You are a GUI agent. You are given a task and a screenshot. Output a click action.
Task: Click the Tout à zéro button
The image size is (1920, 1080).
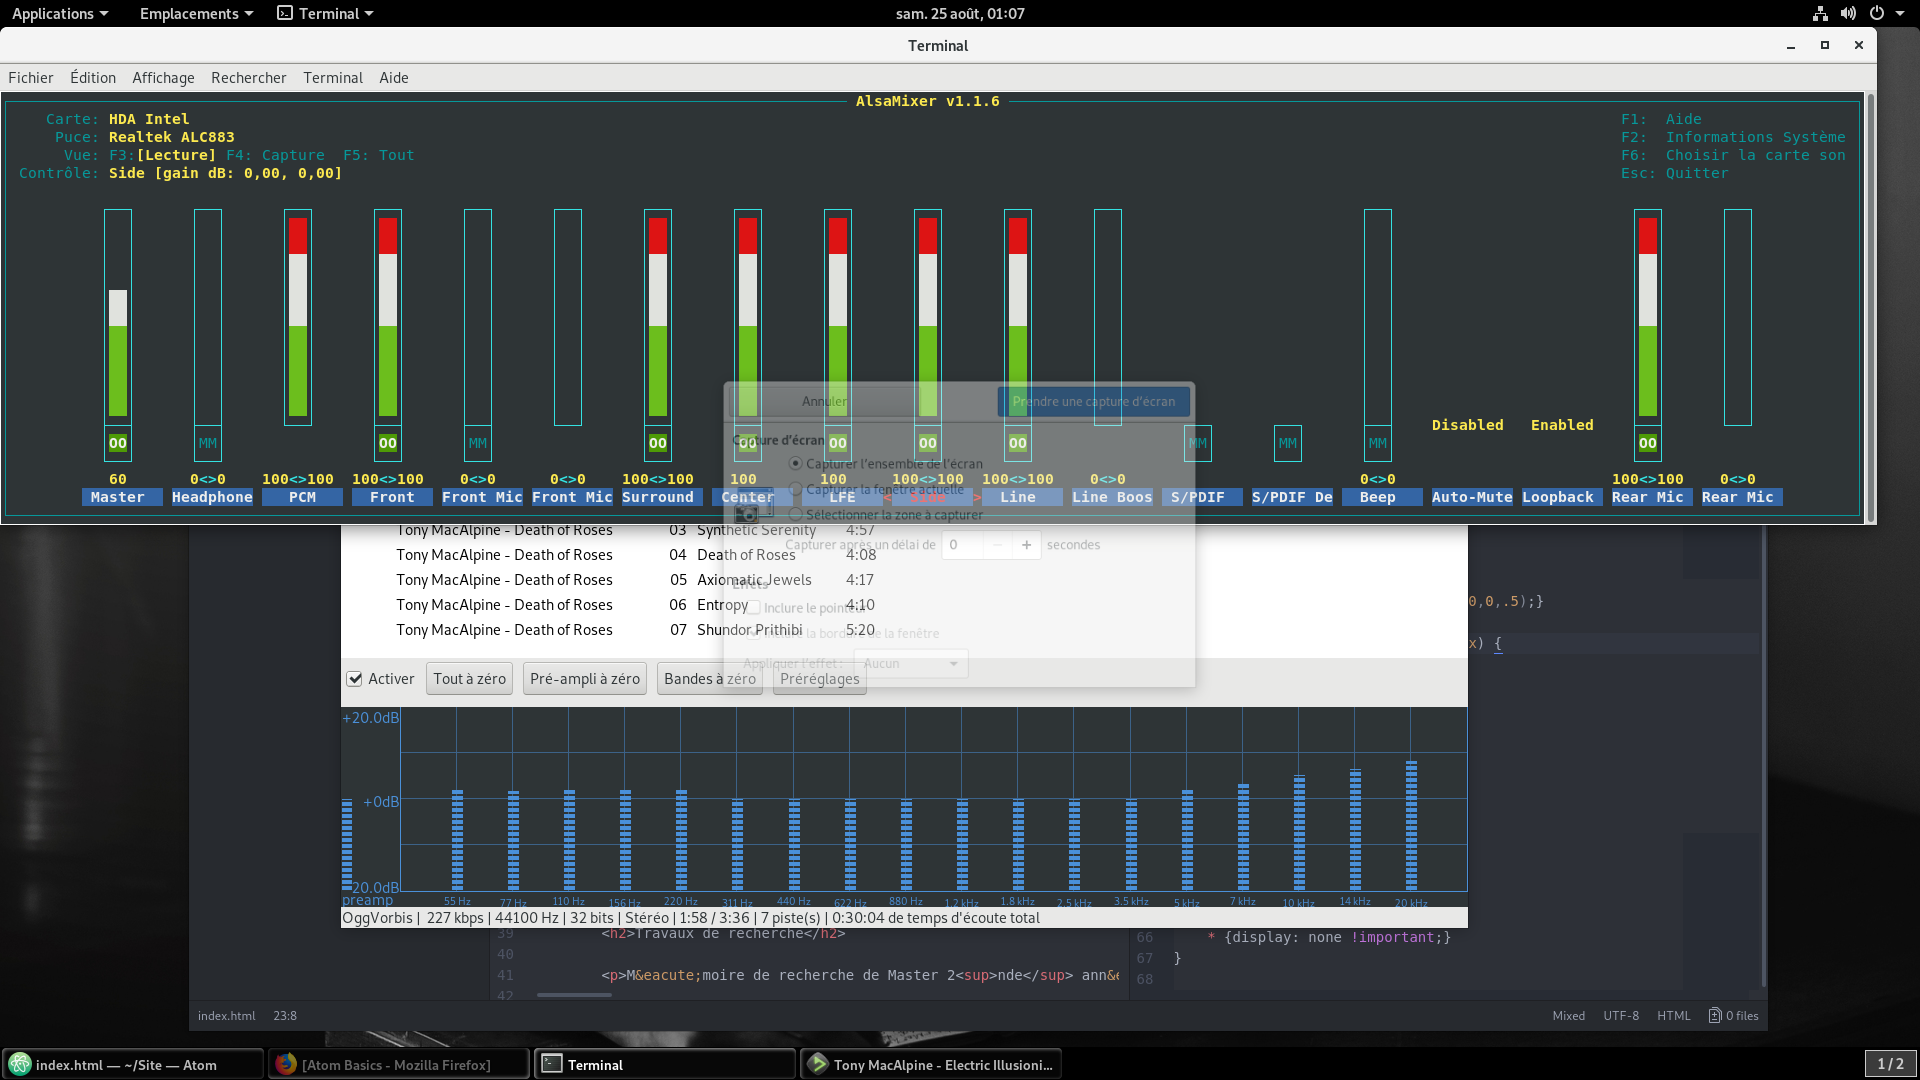click(x=469, y=679)
